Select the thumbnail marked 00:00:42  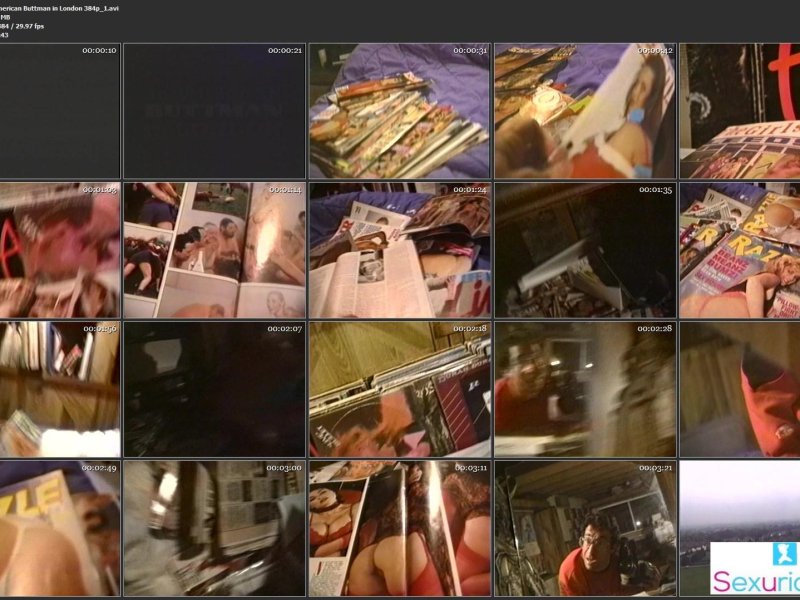tap(585, 111)
